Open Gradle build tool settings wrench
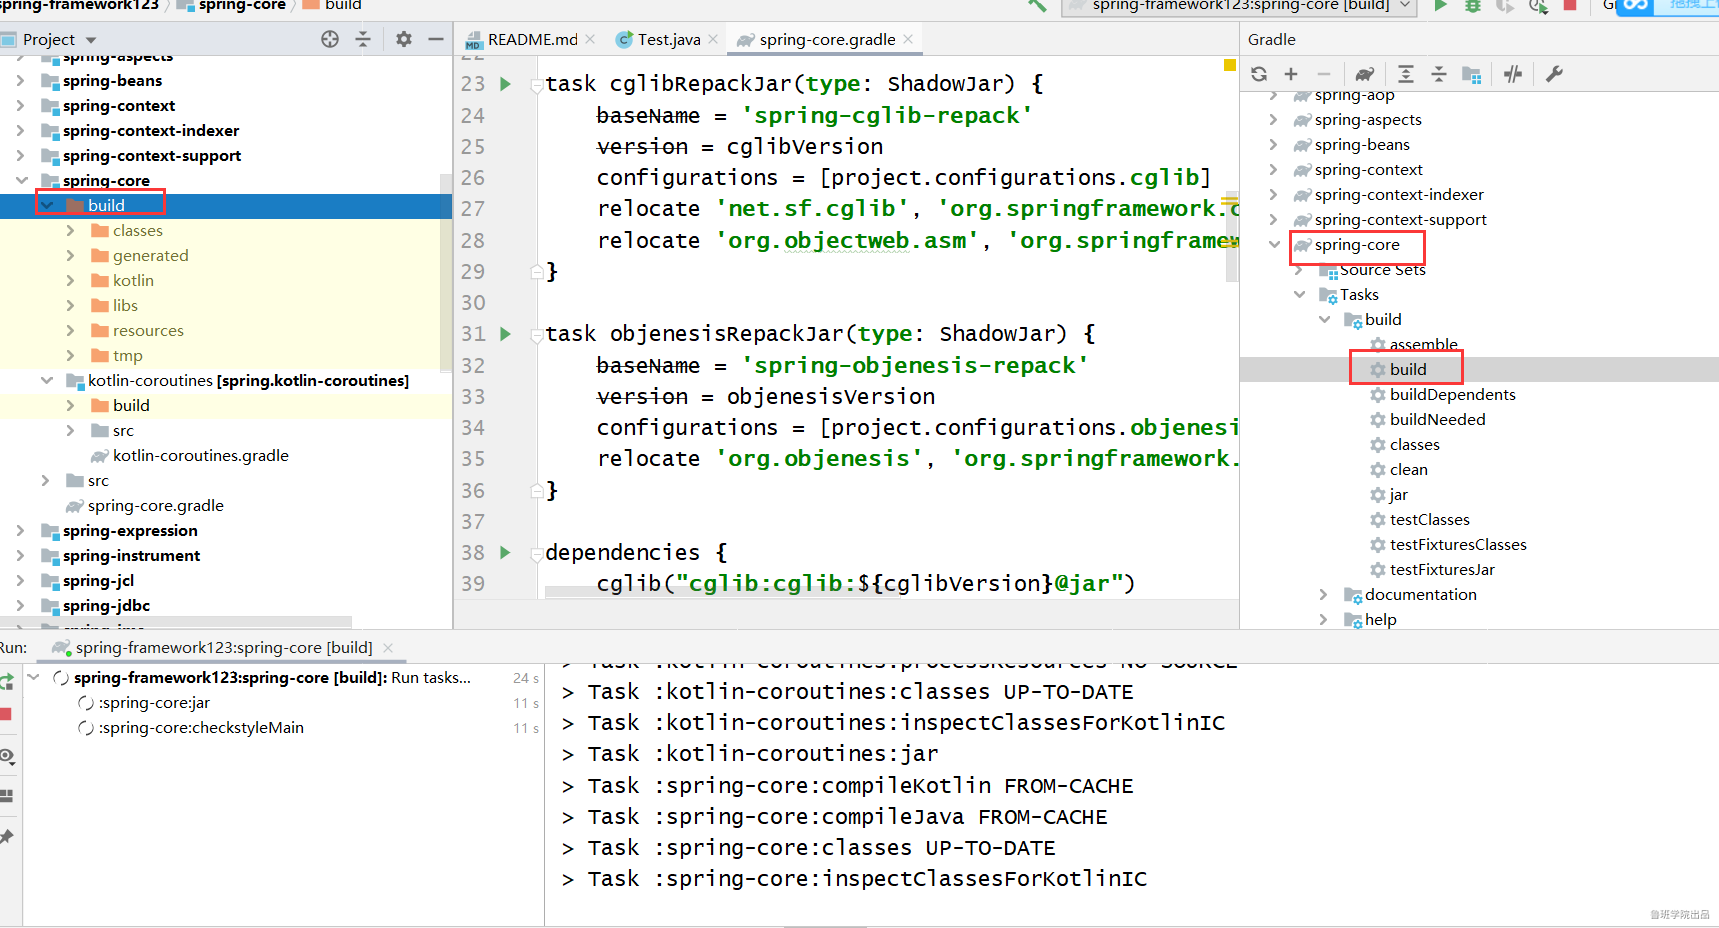 click(x=1554, y=74)
